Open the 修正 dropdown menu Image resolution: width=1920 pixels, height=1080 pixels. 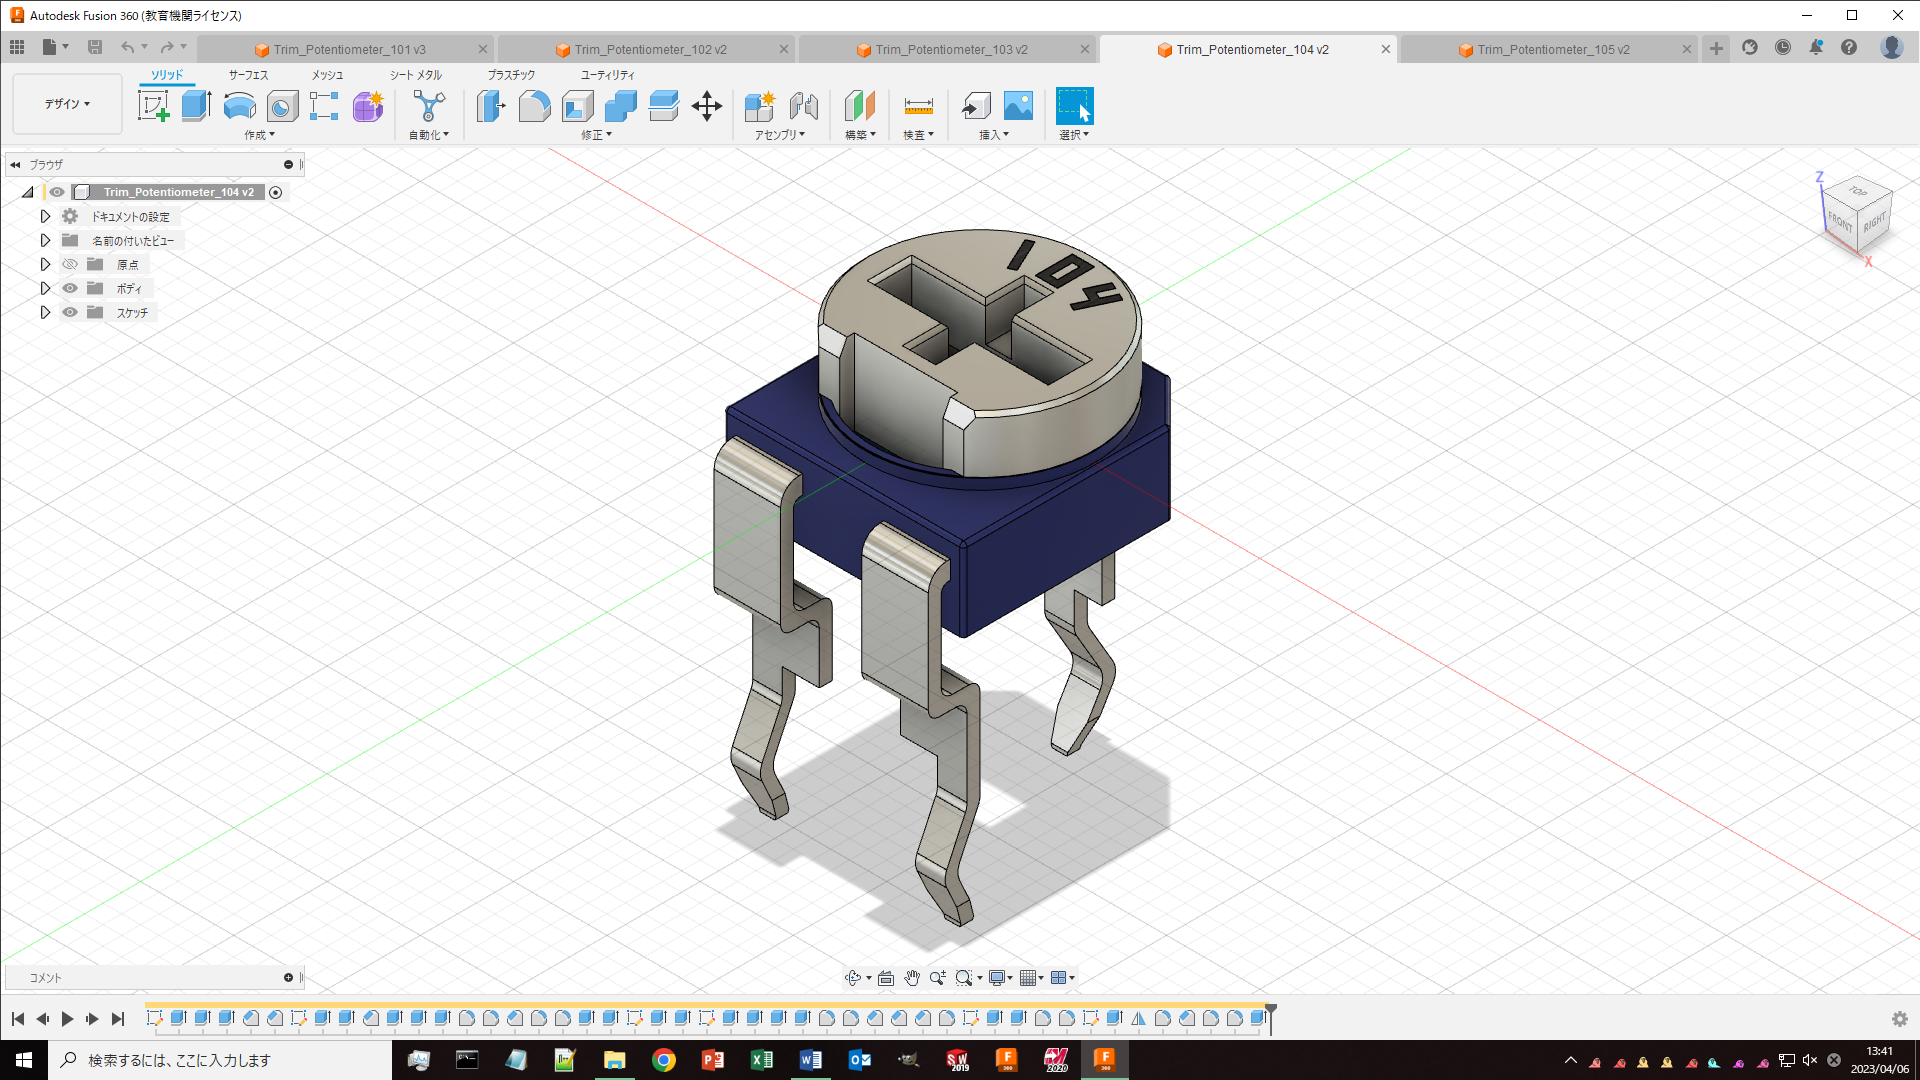click(x=596, y=135)
